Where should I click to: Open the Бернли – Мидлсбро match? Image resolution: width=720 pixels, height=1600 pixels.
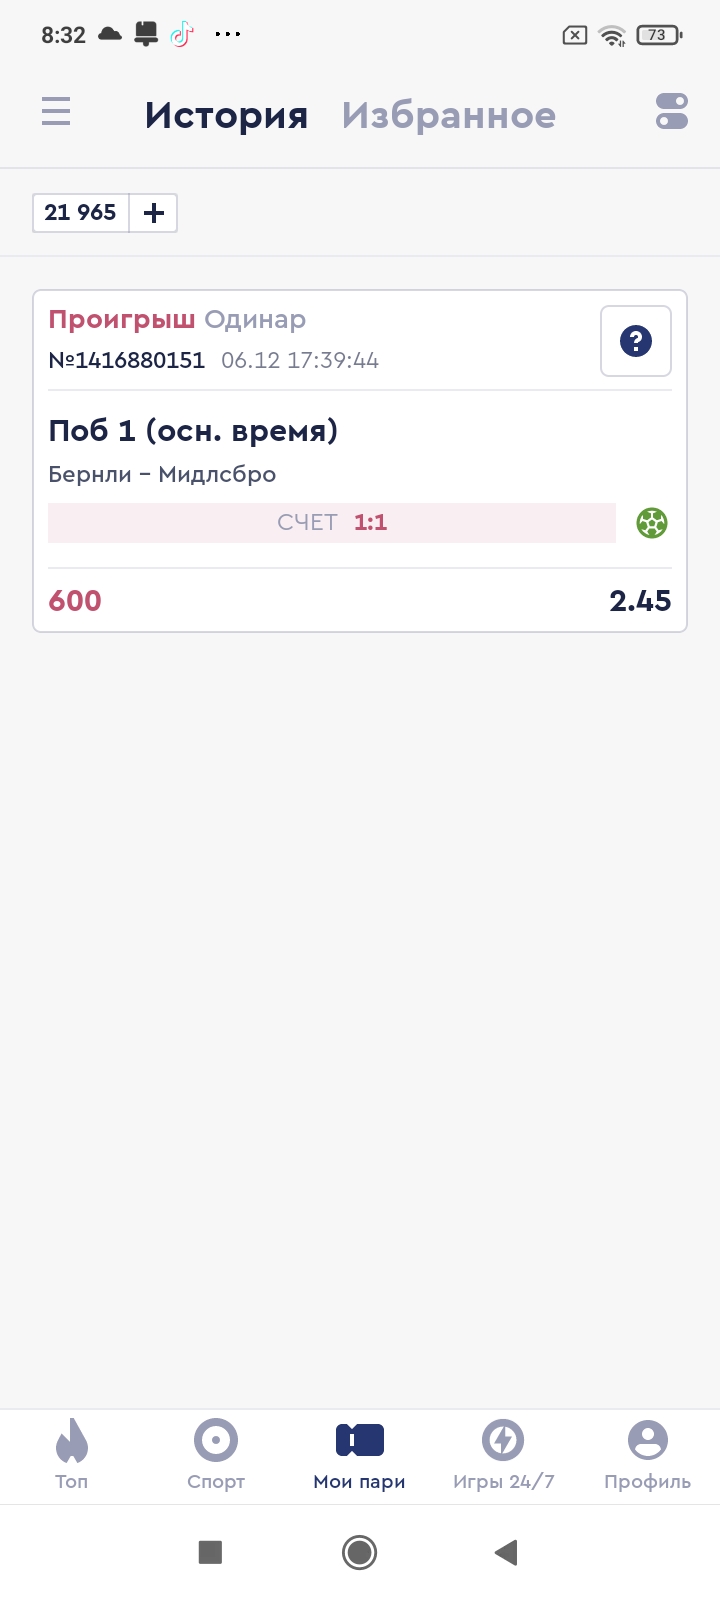point(162,474)
